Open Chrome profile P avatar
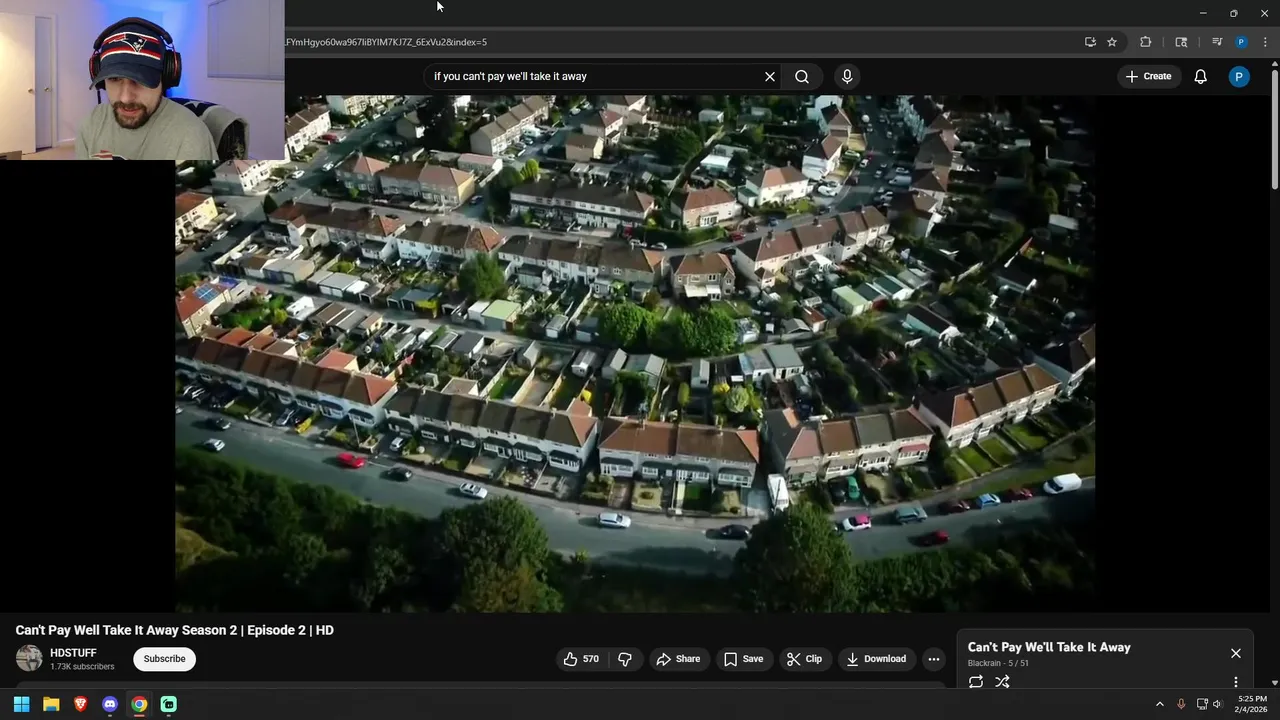The image size is (1280, 720). pos(1241,42)
